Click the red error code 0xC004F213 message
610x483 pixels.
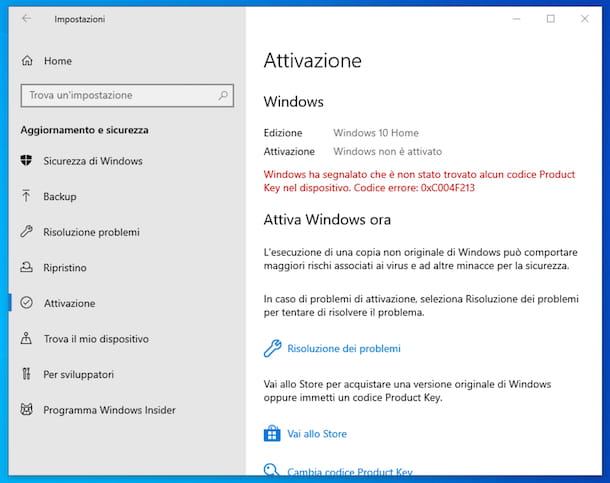[419, 181]
